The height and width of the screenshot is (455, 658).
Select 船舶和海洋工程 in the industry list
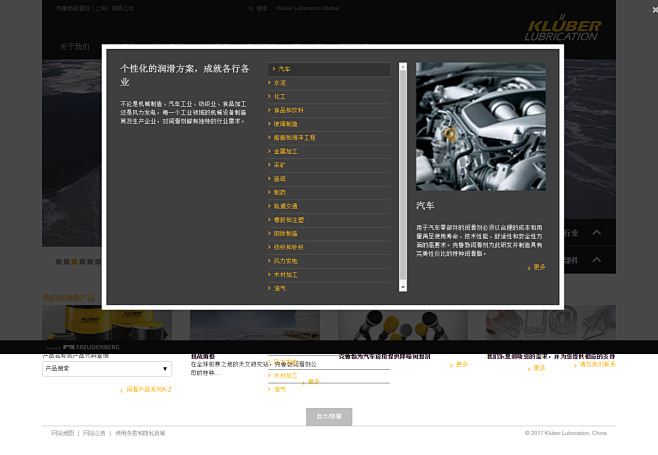329,138
